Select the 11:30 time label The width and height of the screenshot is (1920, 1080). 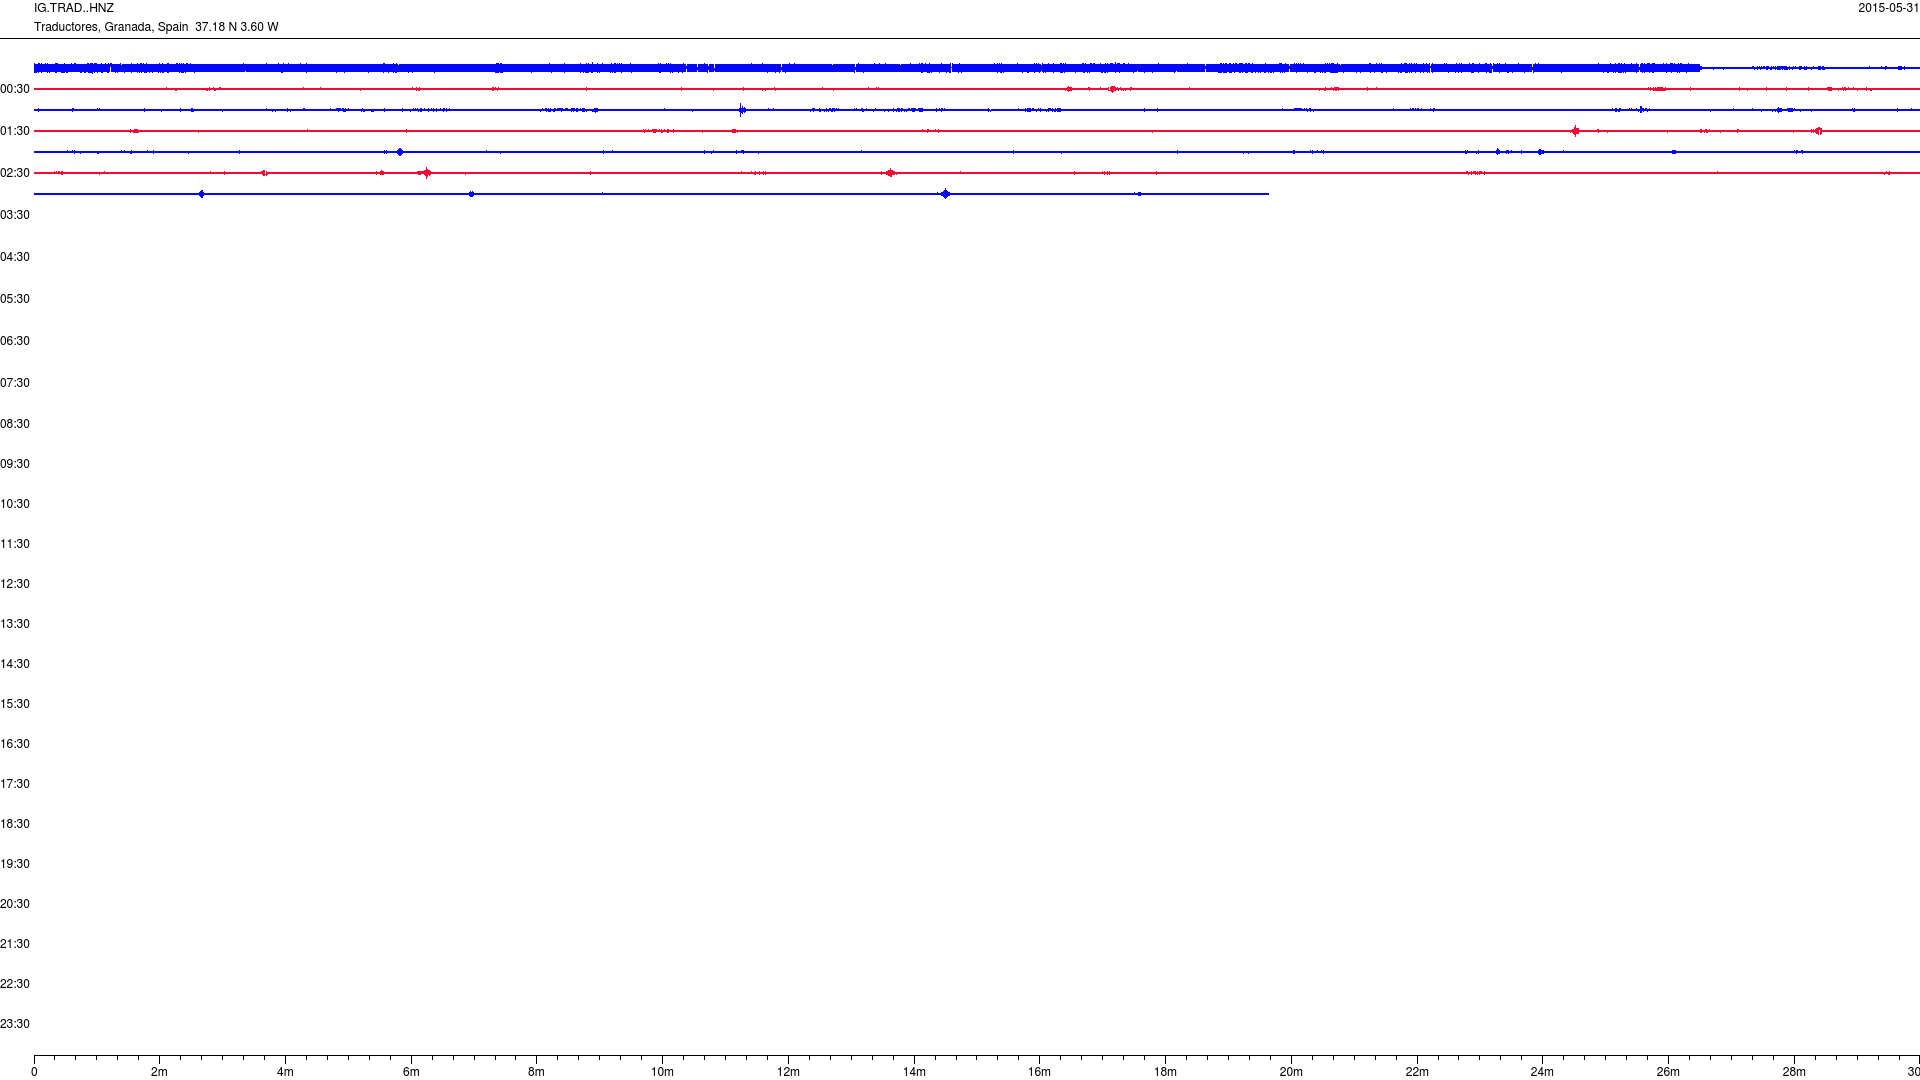[x=15, y=544]
